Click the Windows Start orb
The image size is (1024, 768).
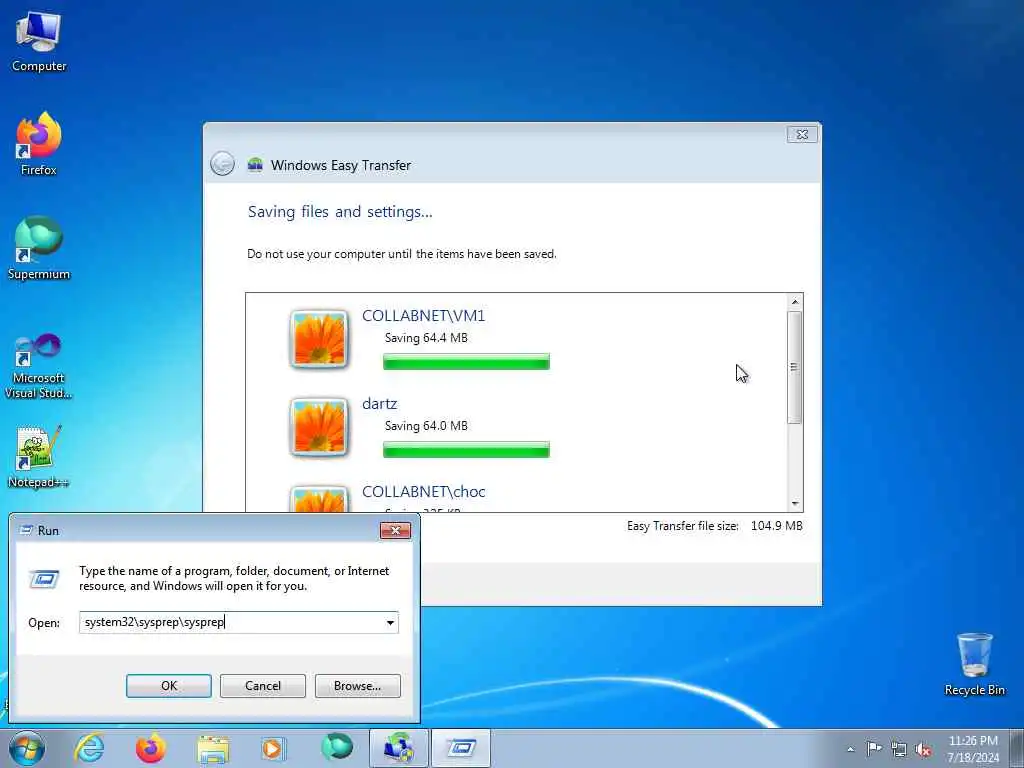click(27, 748)
